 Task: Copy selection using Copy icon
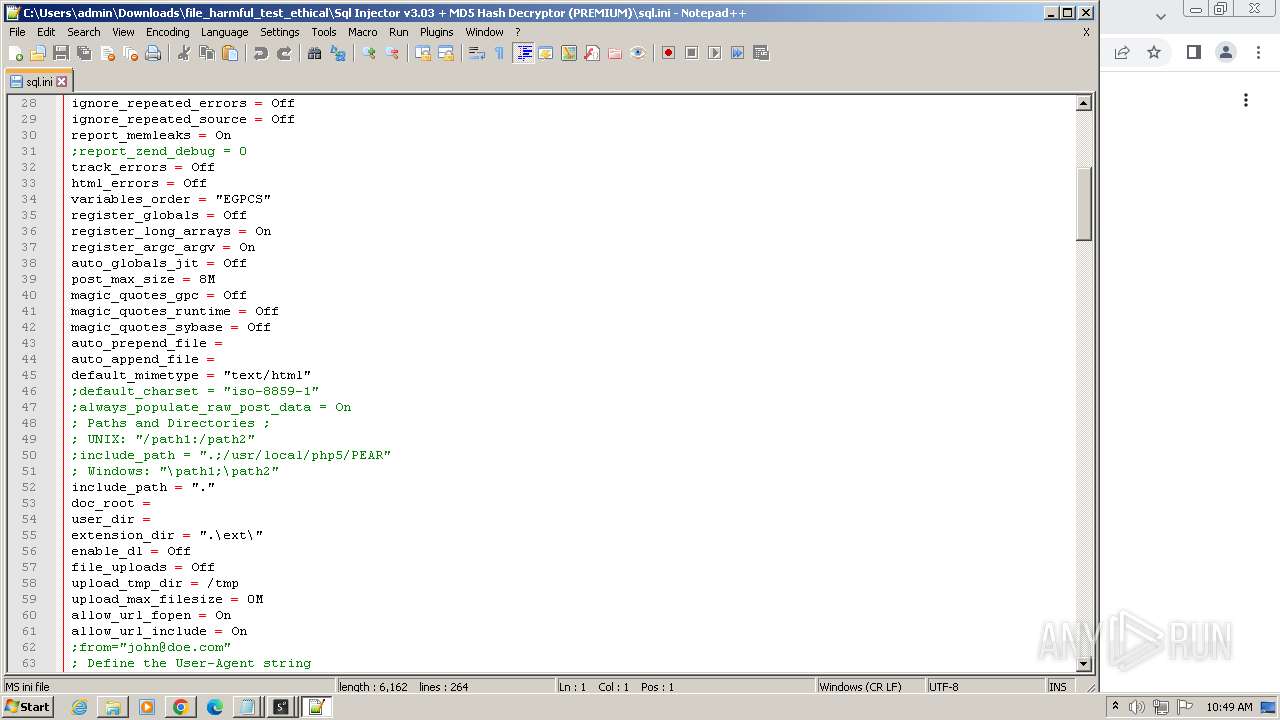[x=207, y=53]
